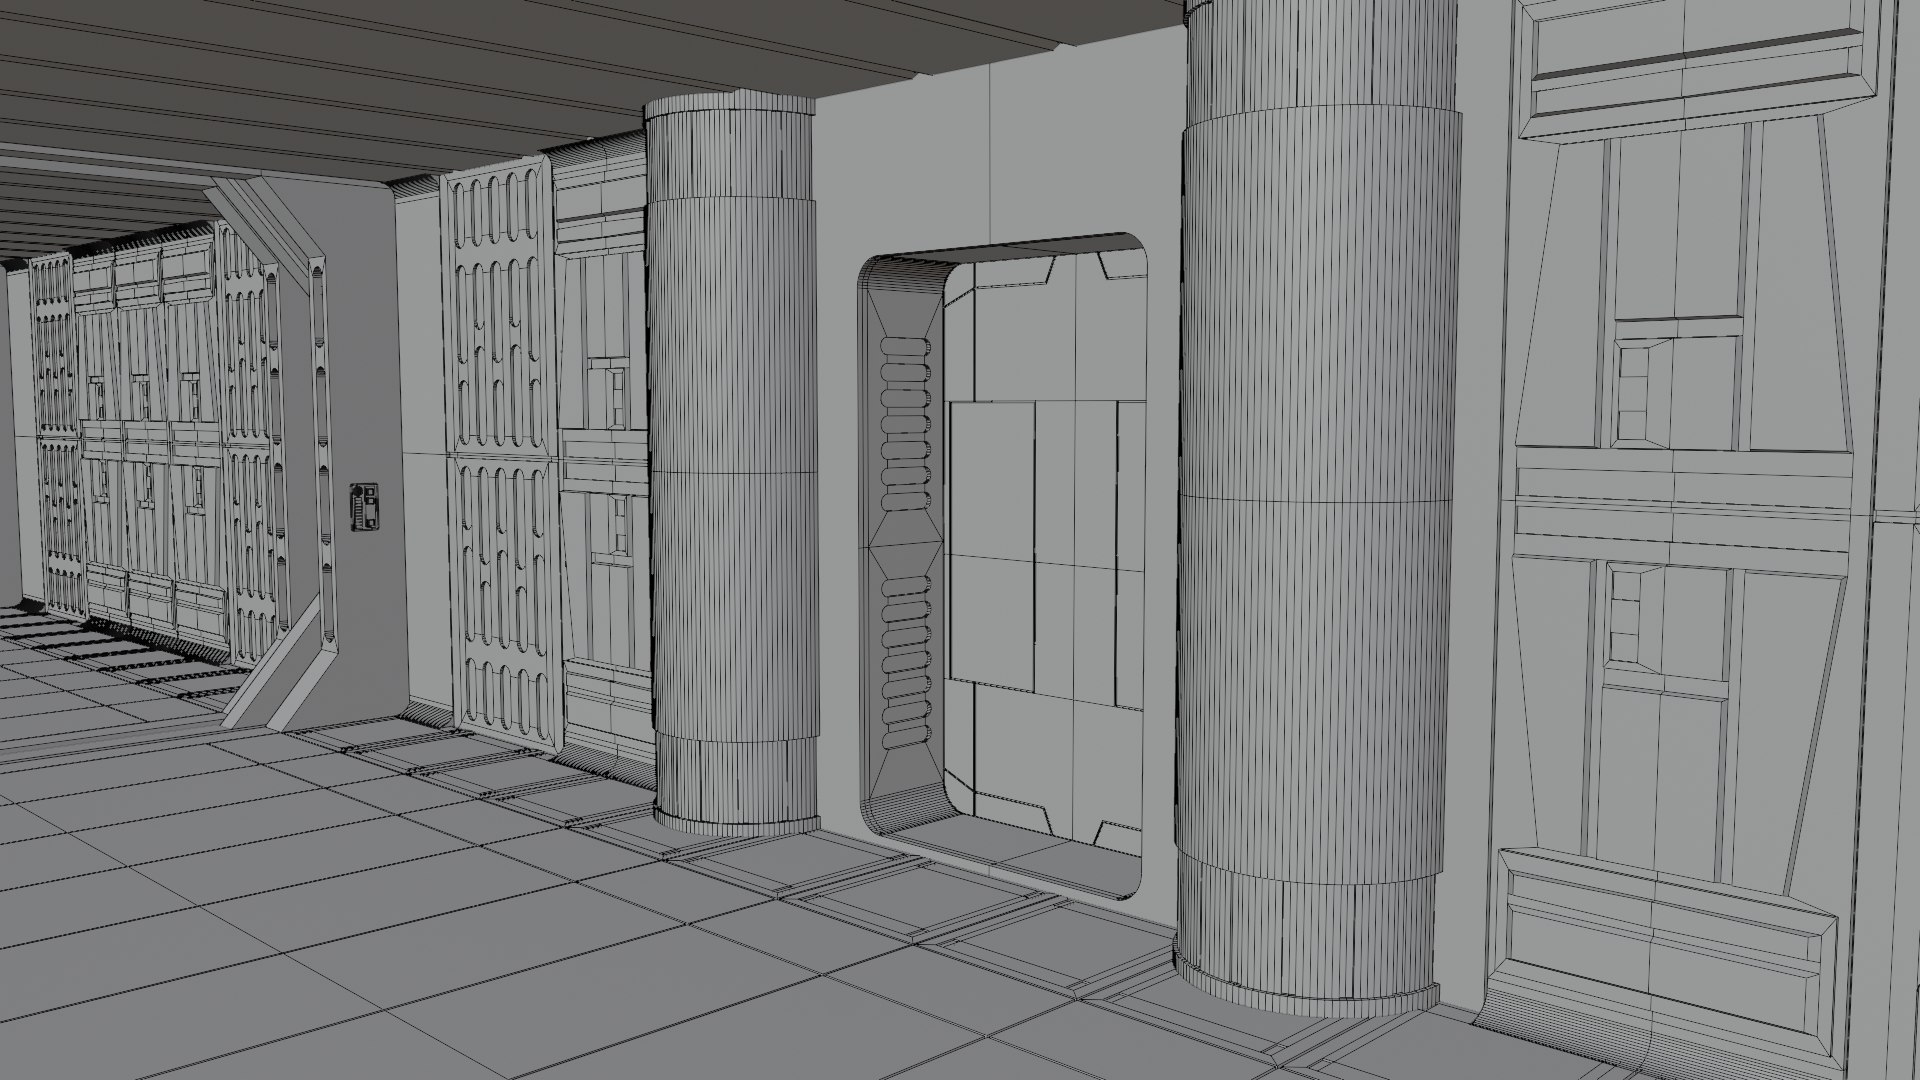Select the lower slotted vent panel beside middle column
This screenshot has width=1920, height=1080.
(x=505, y=600)
